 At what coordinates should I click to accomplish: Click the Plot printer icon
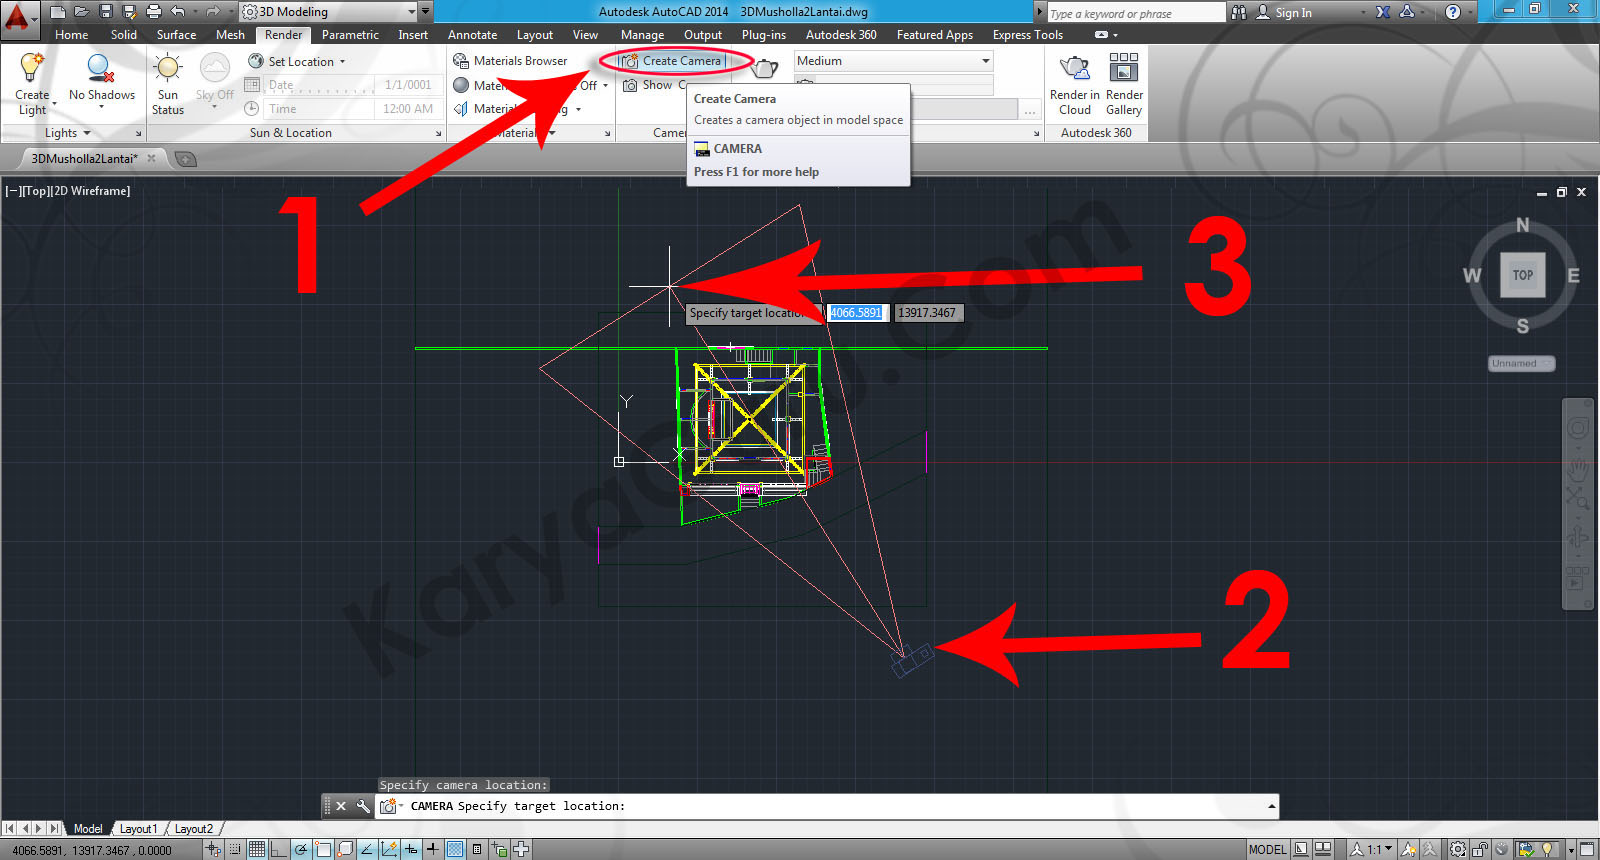pos(153,12)
